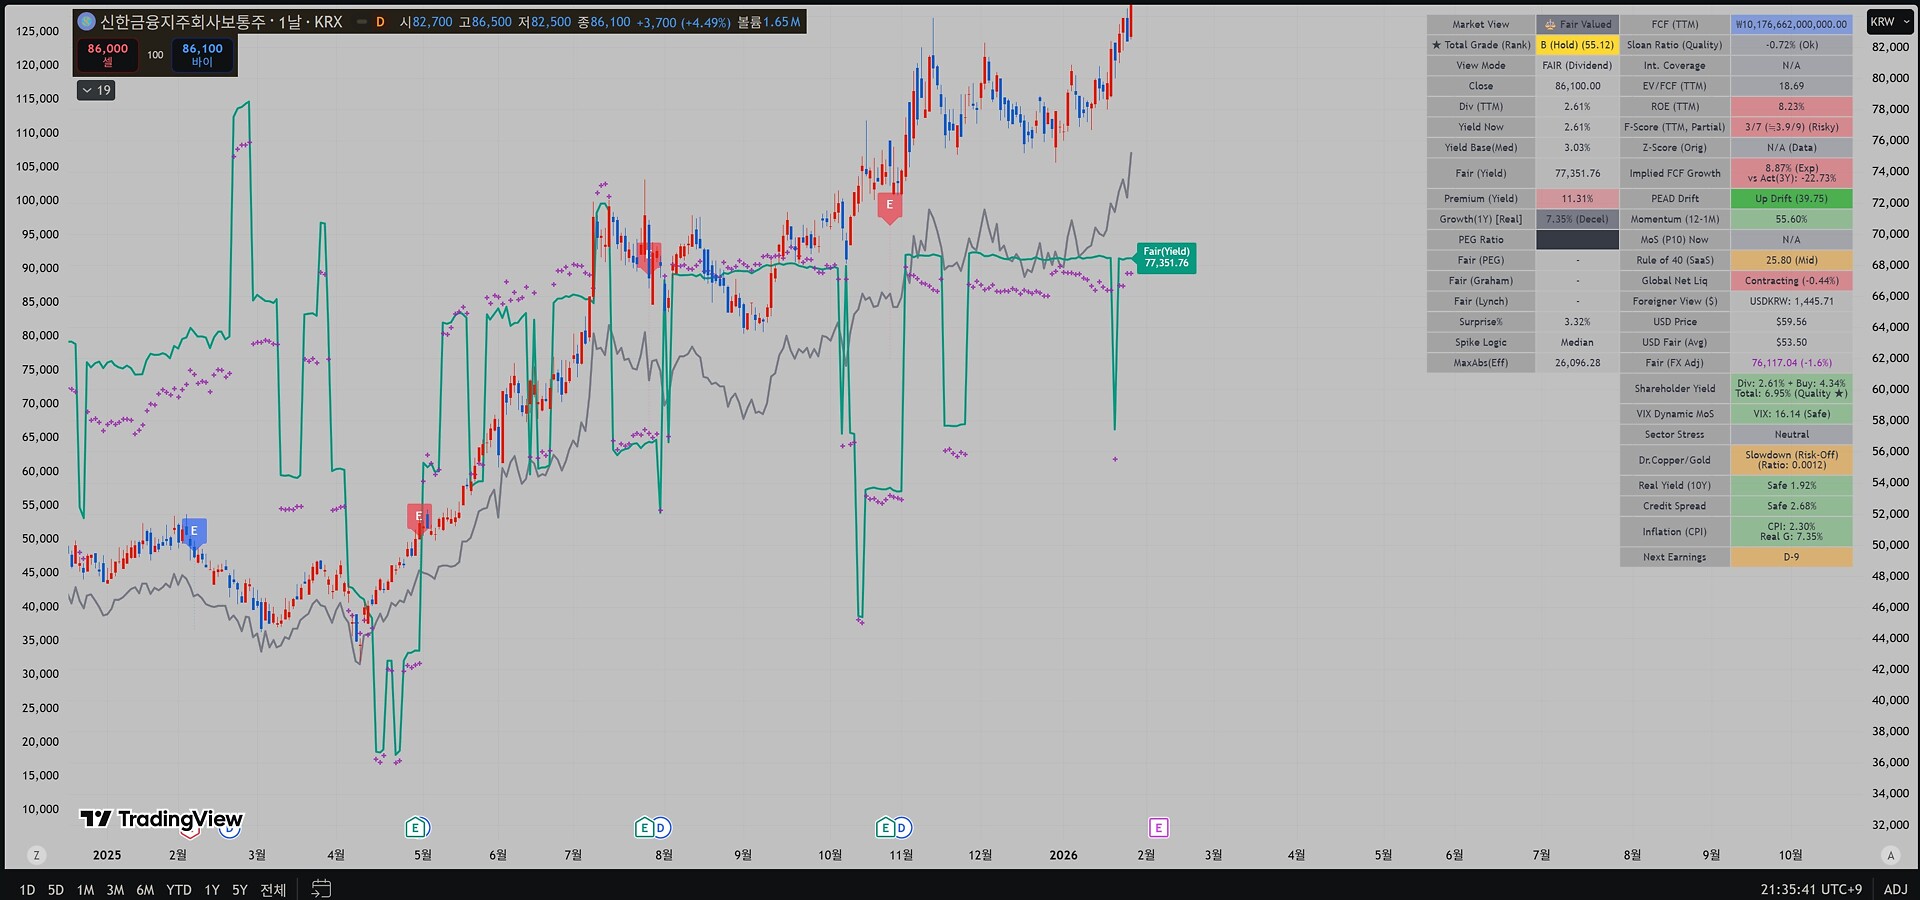
Task: Collapse the indicator legend showing 19
Action: [96, 90]
